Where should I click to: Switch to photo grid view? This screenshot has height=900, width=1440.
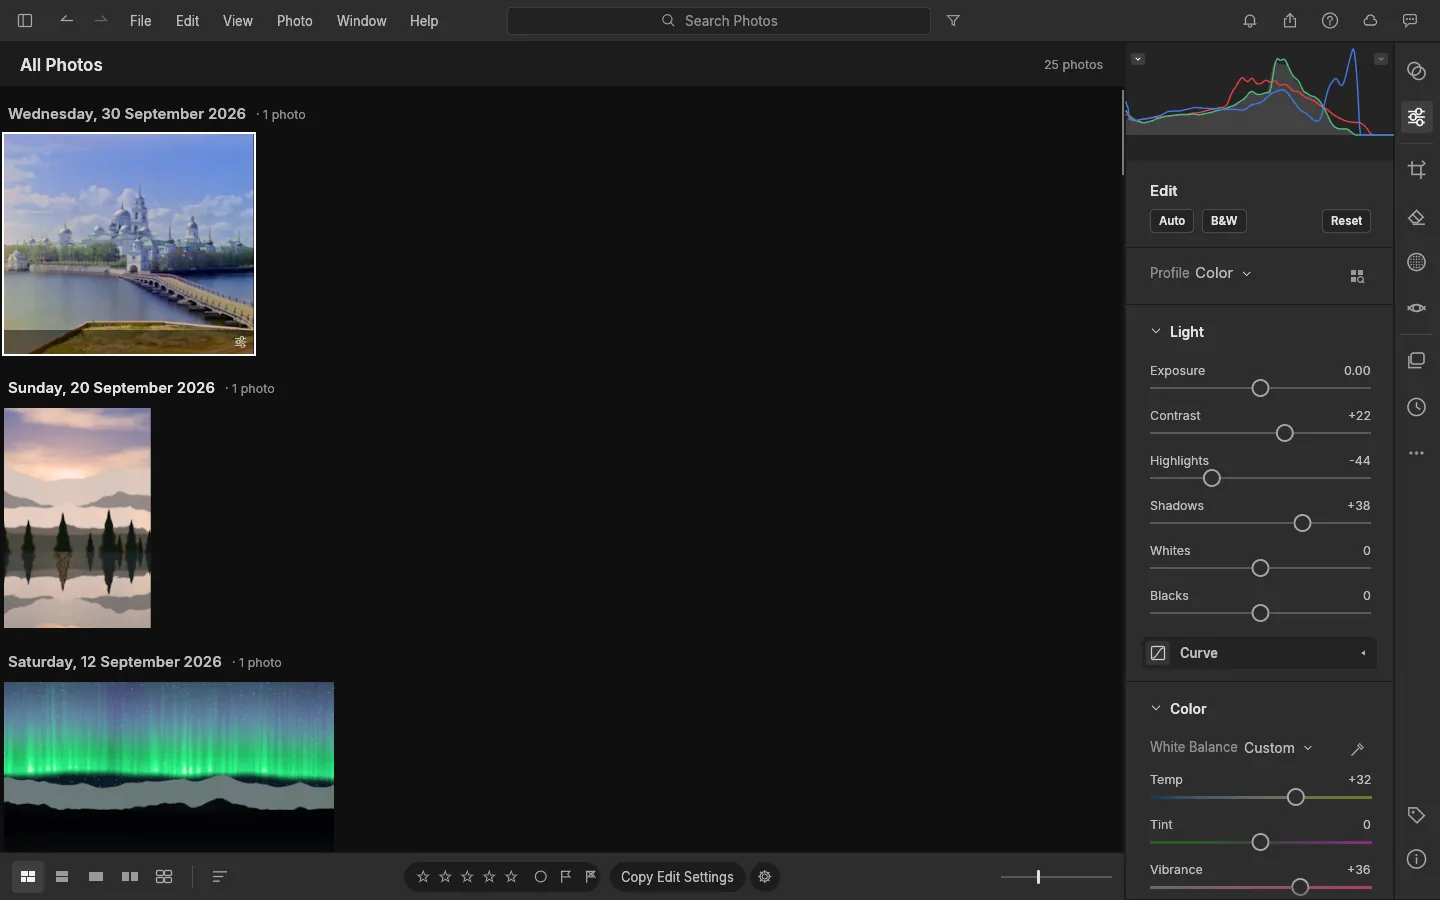(28, 877)
